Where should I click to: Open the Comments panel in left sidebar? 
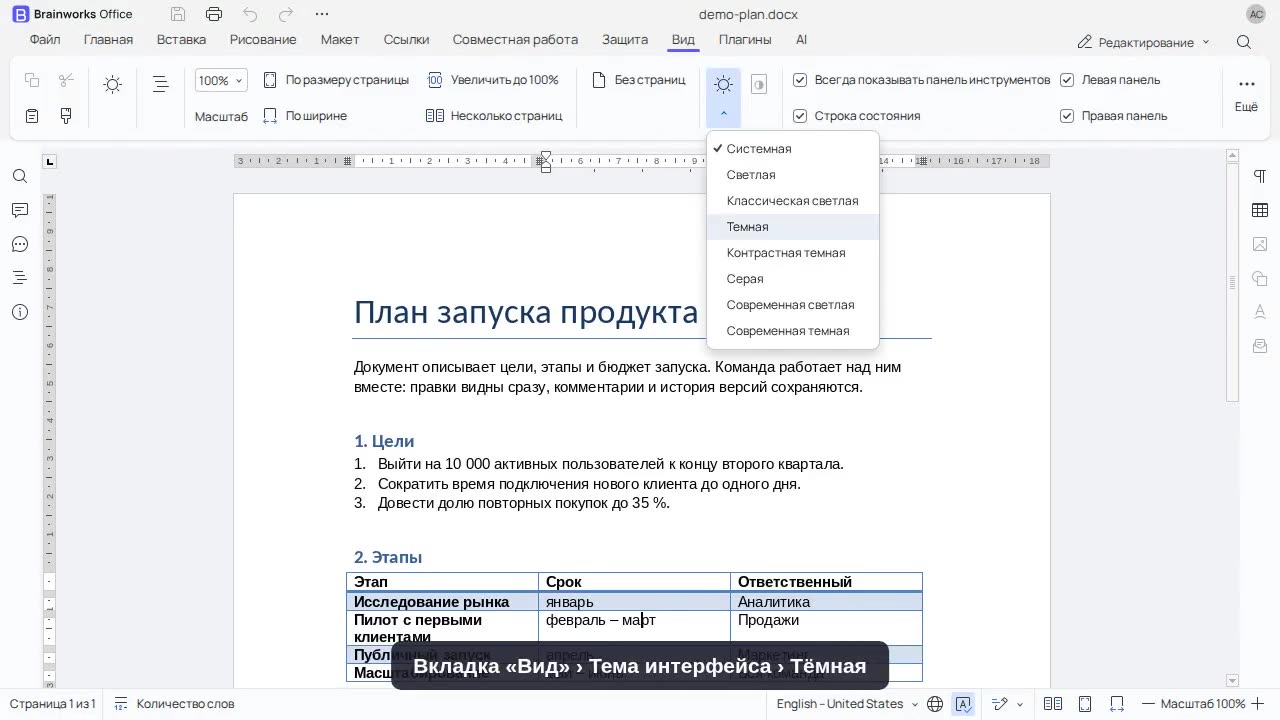point(20,210)
